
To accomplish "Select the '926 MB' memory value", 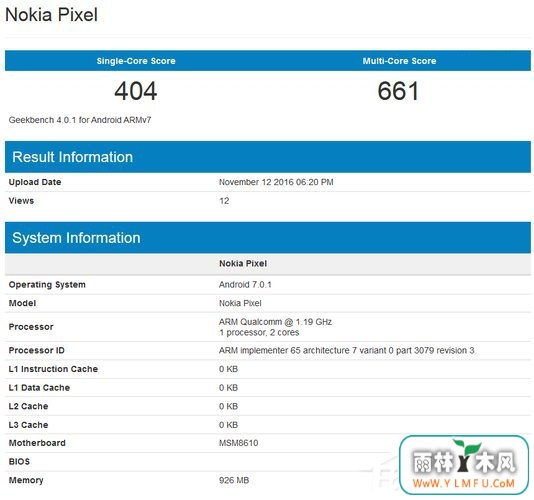I will coord(234,481).
